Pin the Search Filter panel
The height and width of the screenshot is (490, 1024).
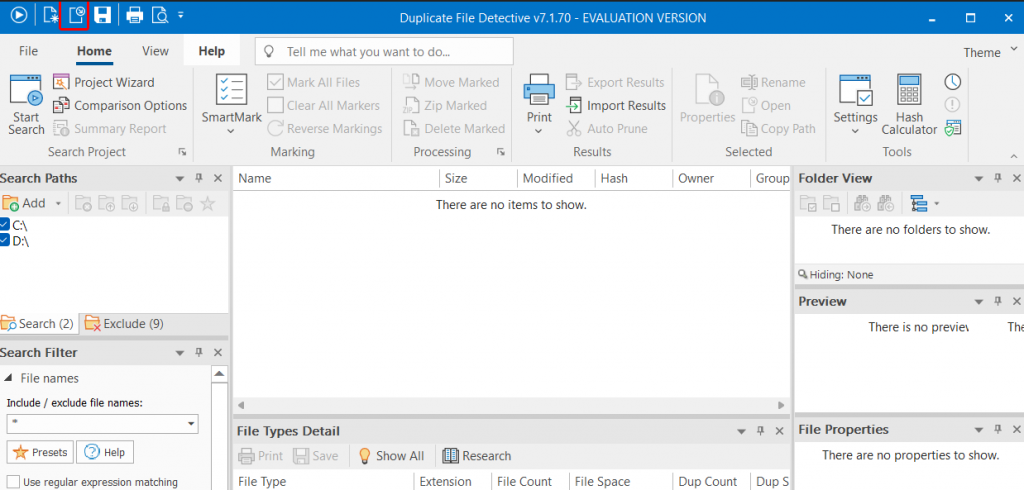(199, 352)
